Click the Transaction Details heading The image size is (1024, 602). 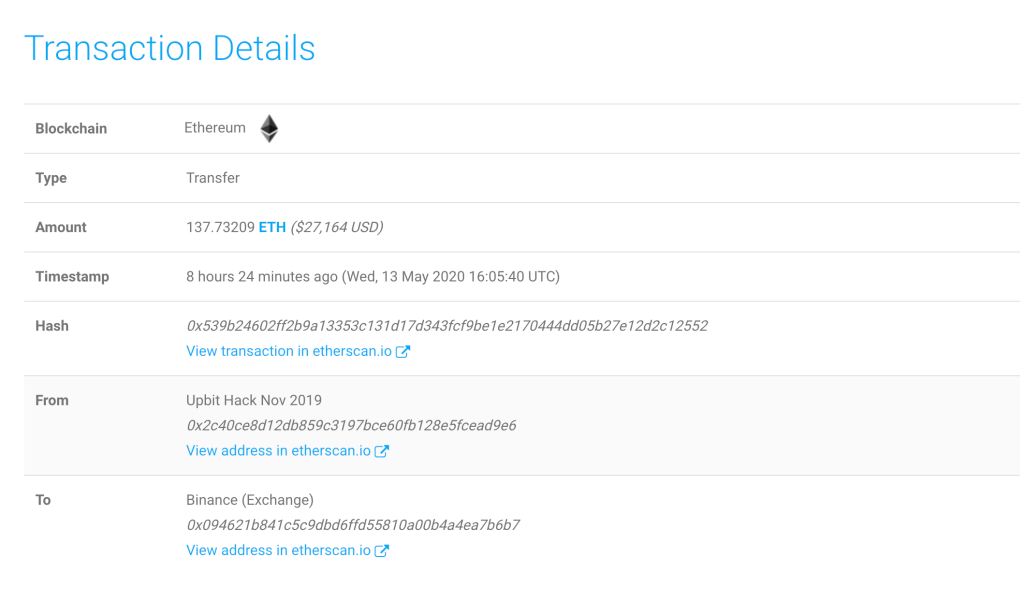[170, 48]
